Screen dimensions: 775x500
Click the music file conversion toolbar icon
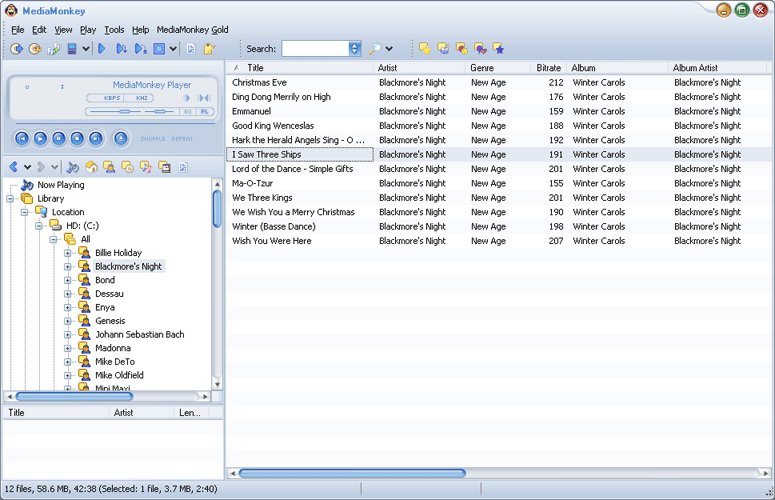tap(53, 48)
